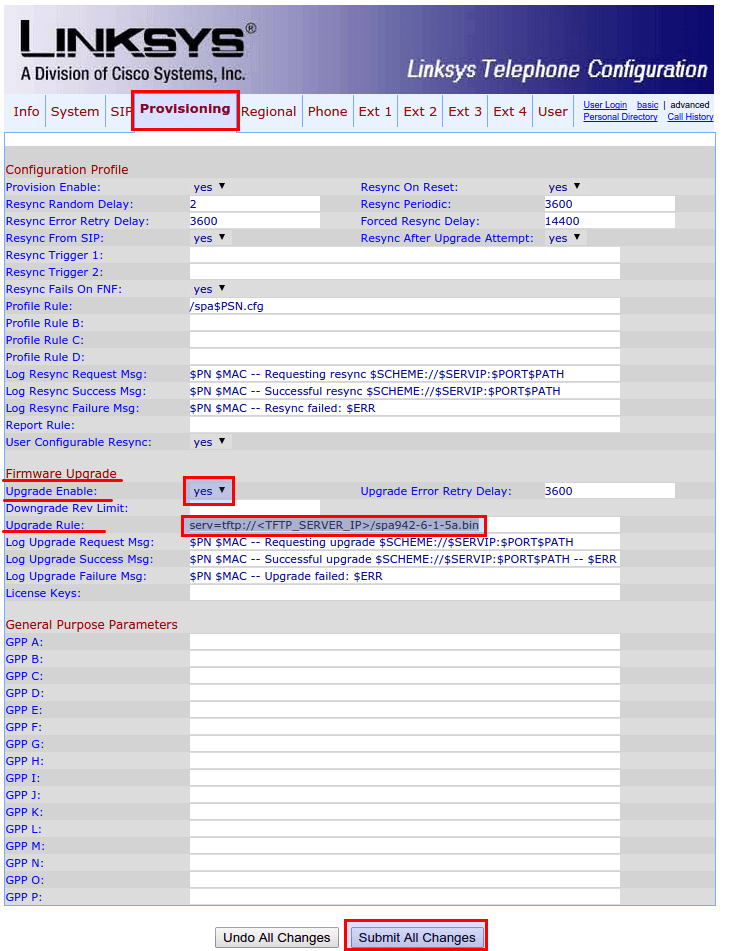The image size is (732, 951).
Task: Click the Profile Rule B field
Action: tap(405, 323)
